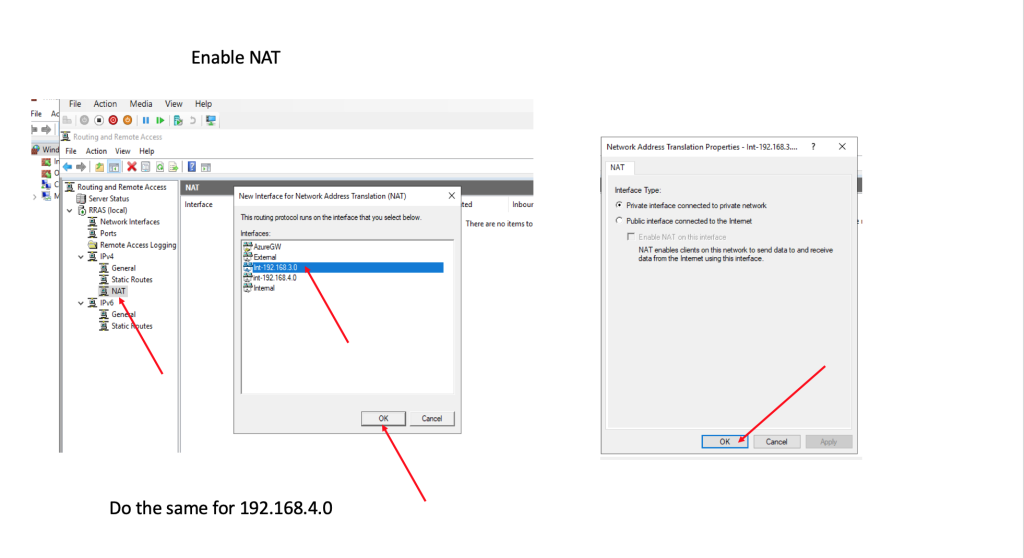Click Cancel in the NAT Properties dialog
Viewport: 1024px width, 558px height.
[776, 441]
